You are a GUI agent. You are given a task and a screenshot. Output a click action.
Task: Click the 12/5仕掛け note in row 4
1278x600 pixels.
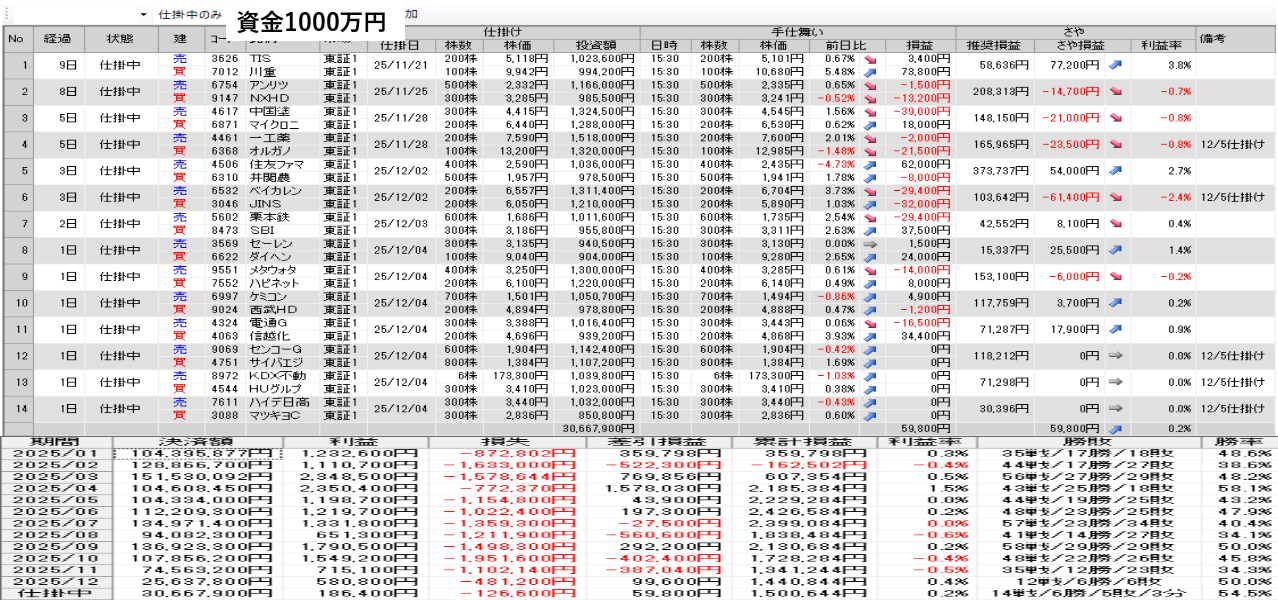pyautogui.click(x=1235, y=144)
